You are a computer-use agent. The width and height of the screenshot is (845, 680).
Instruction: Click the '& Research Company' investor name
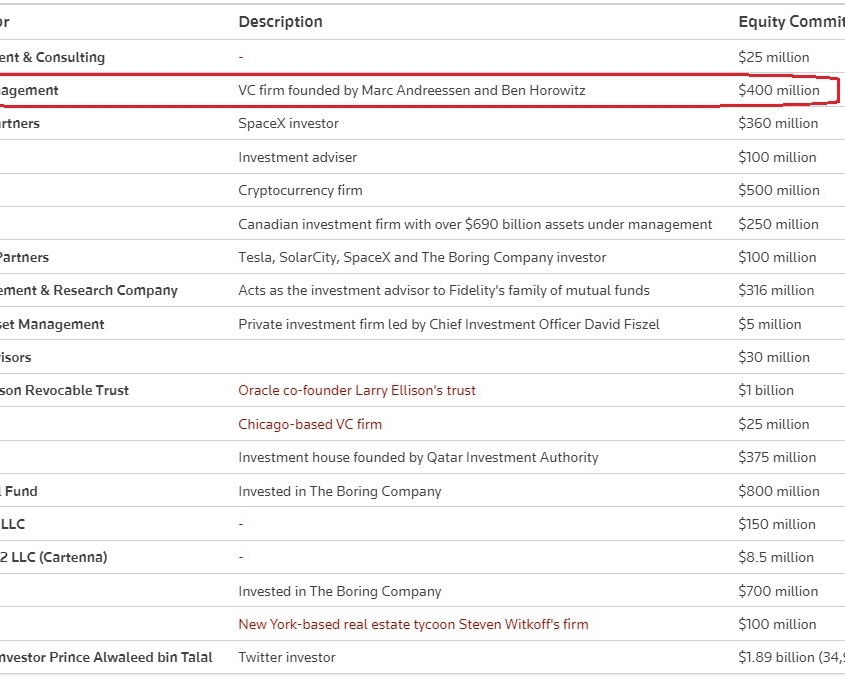coord(89,290)
